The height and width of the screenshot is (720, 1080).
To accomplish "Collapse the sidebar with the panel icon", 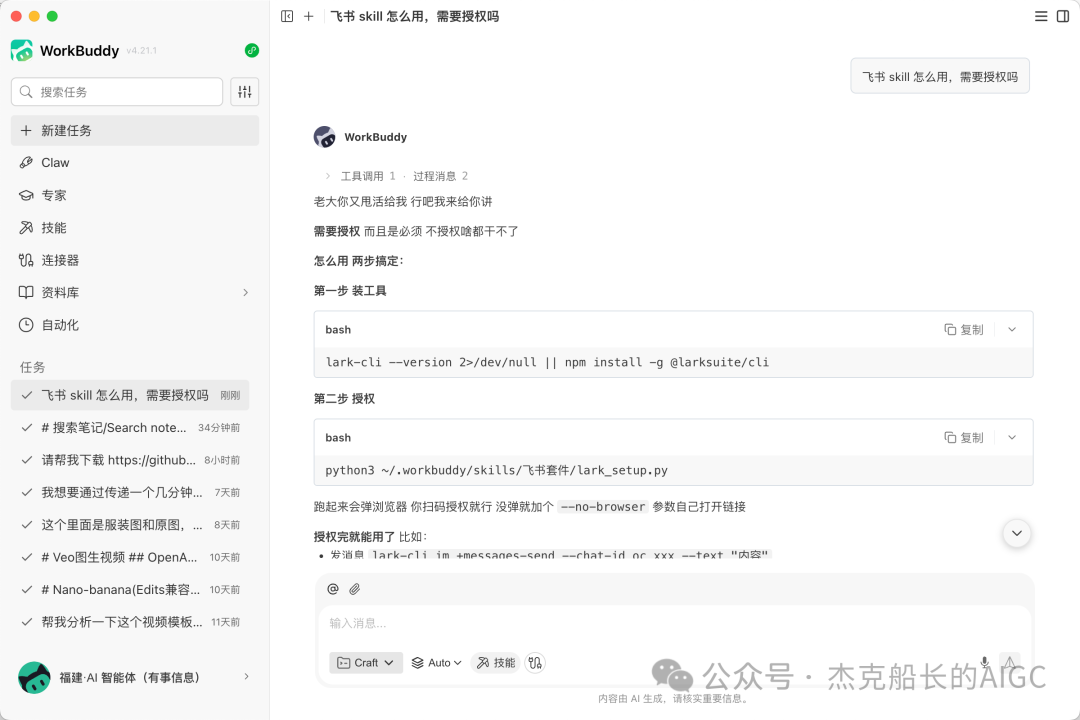I will [x=287, y=16].
